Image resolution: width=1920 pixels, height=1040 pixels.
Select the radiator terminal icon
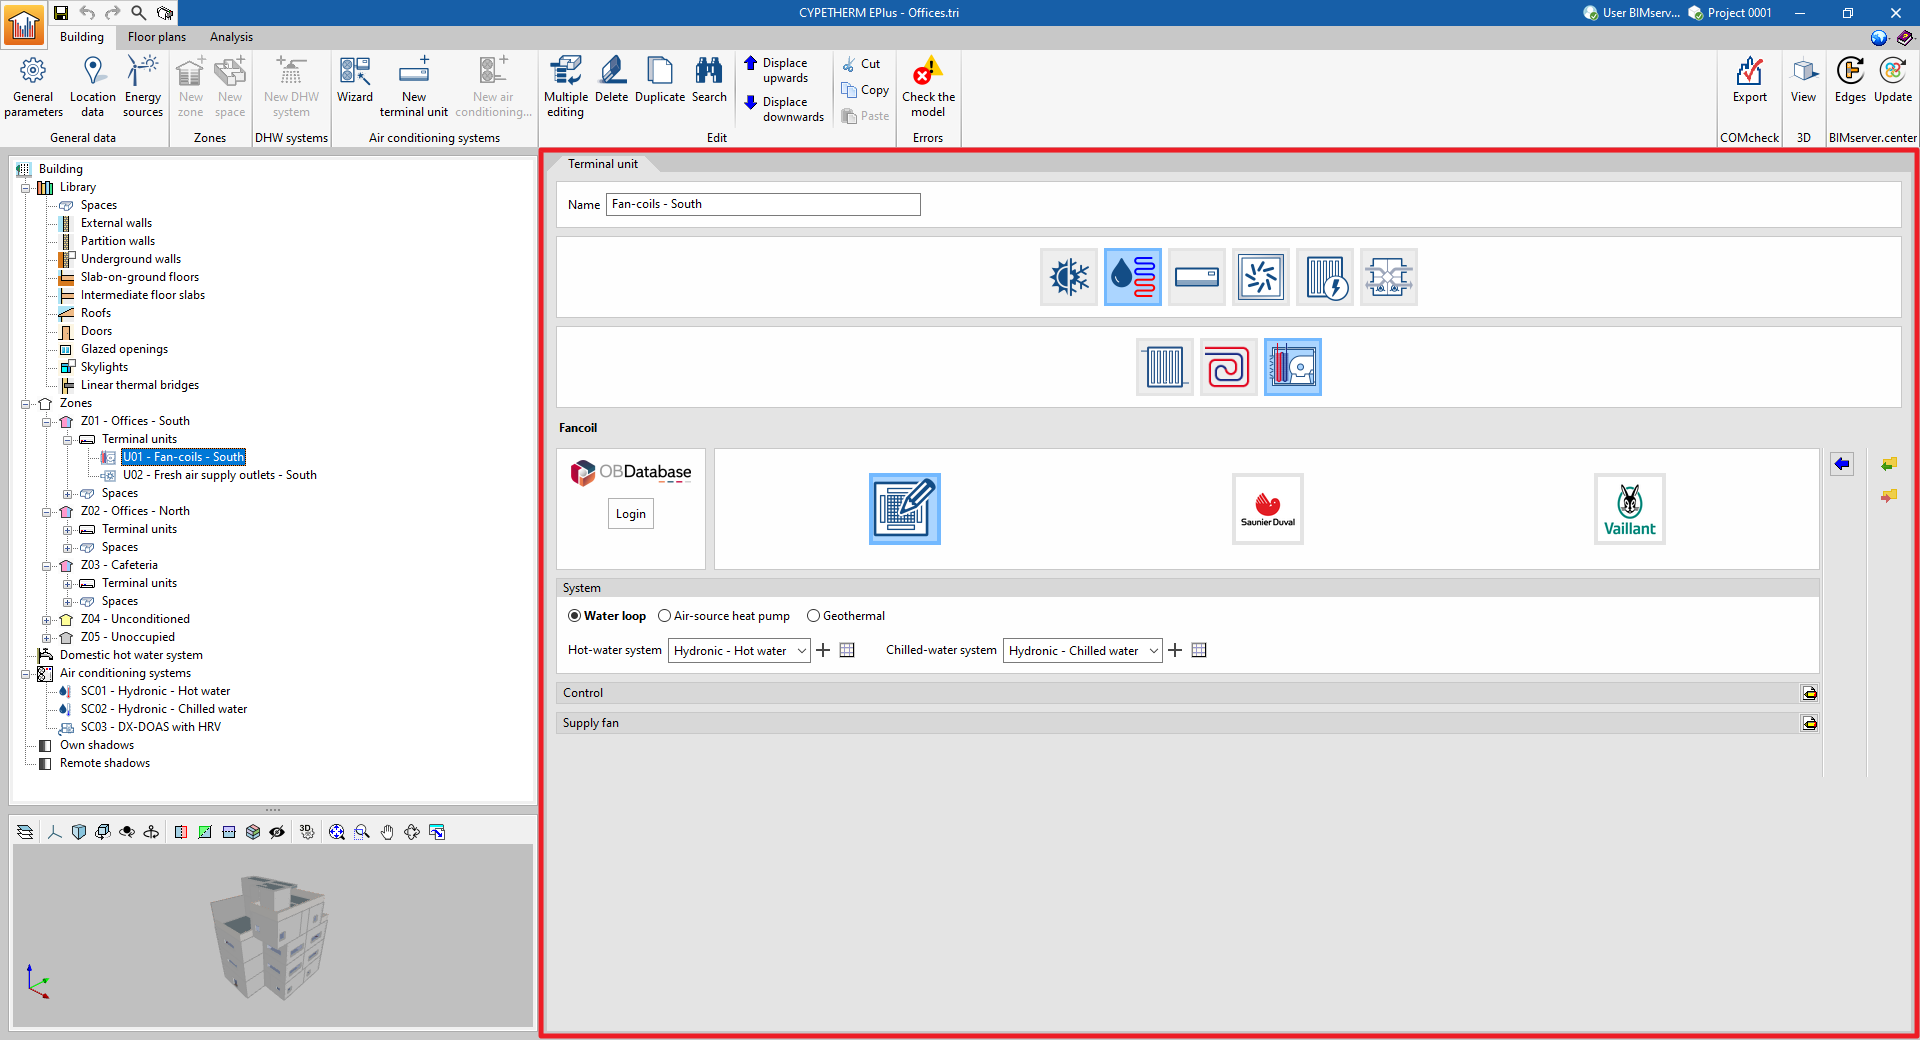coord(1165,367)
